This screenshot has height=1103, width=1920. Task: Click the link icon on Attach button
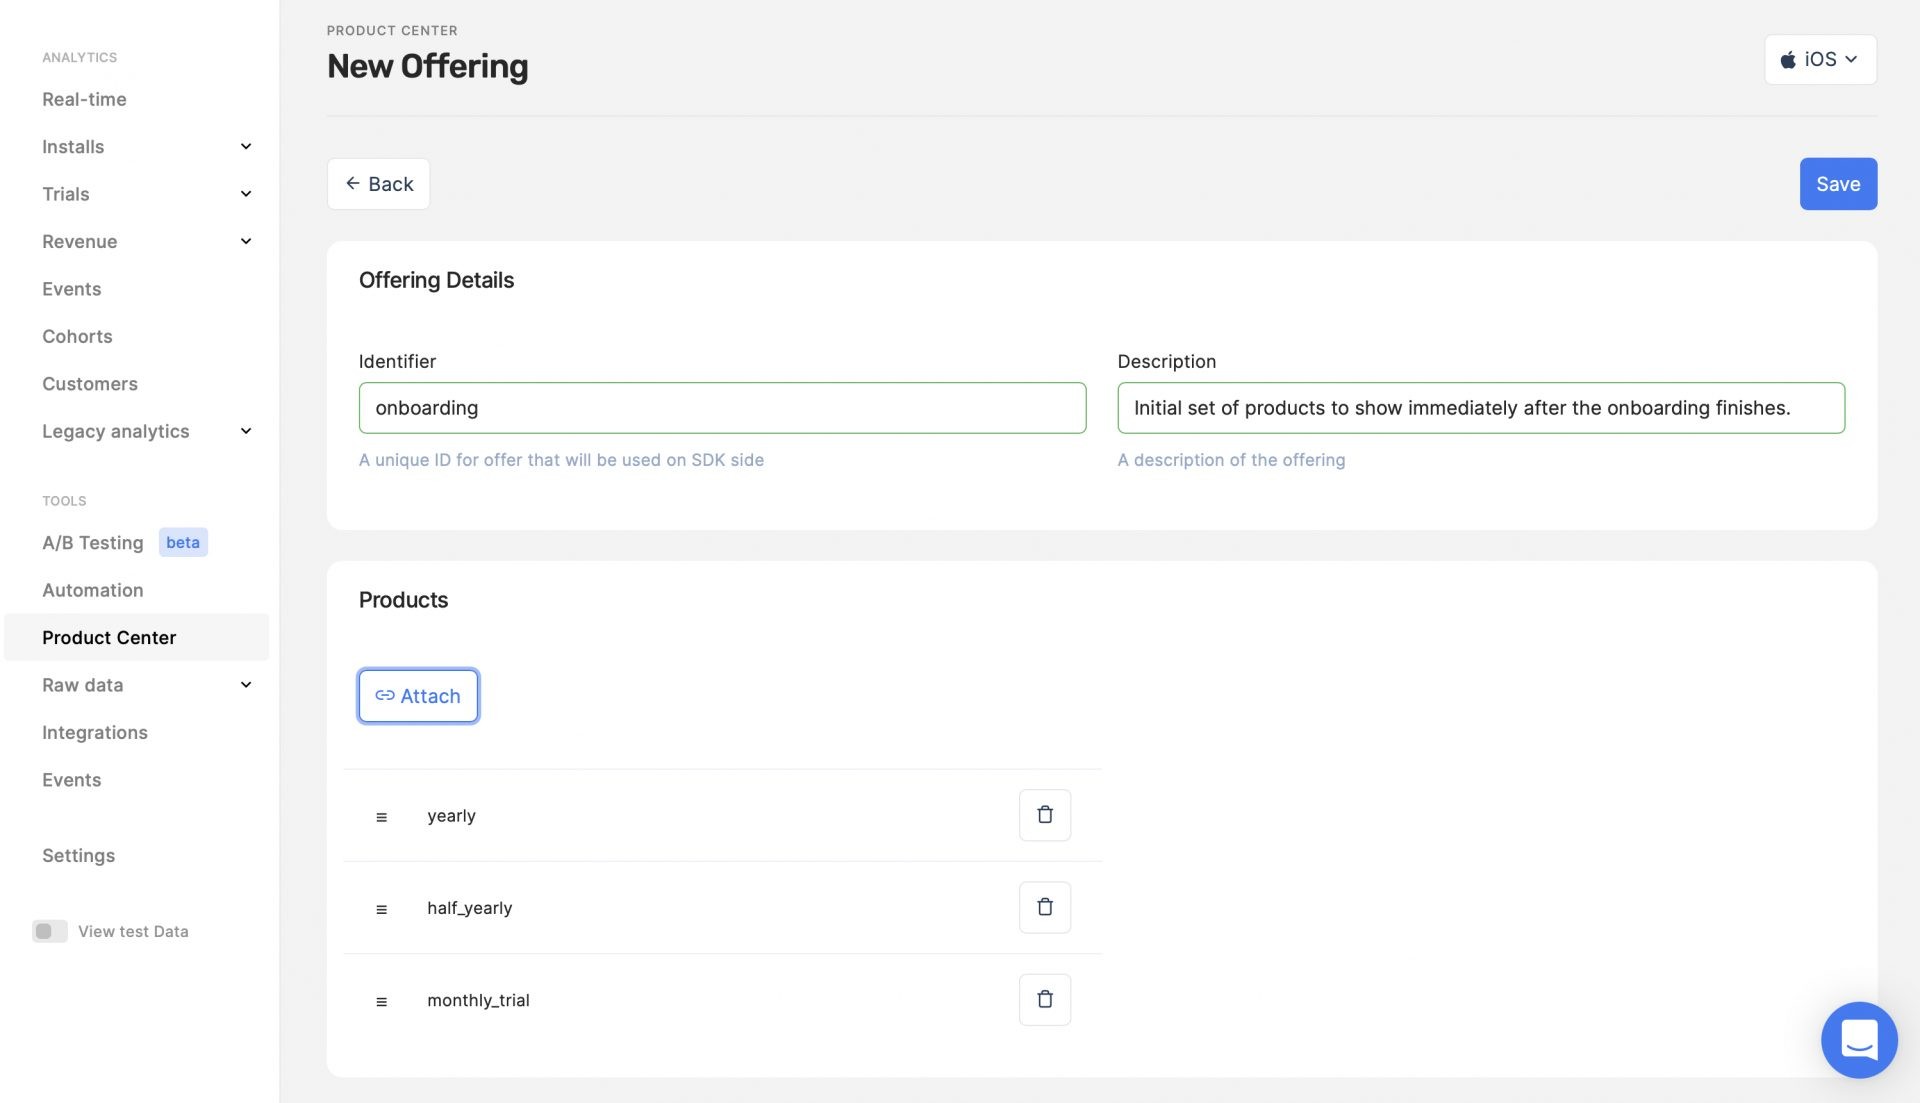point(384,695)
